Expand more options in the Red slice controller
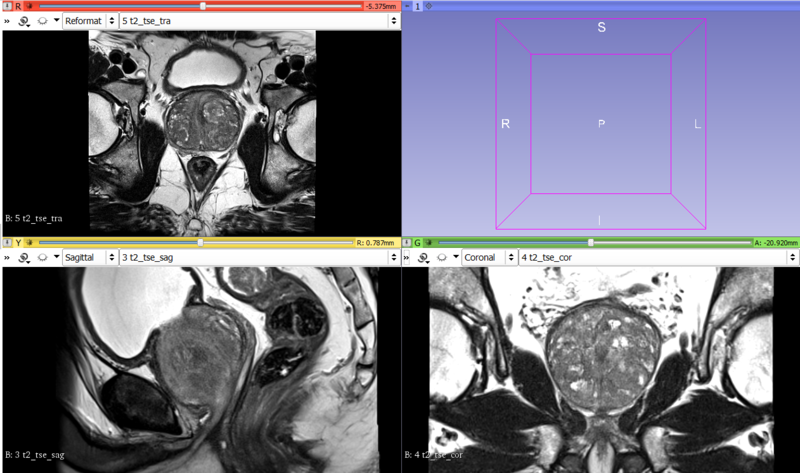Image resolution: width=800 pixels, height=473 pixels. pyautogui.click(x=7, y=21)
